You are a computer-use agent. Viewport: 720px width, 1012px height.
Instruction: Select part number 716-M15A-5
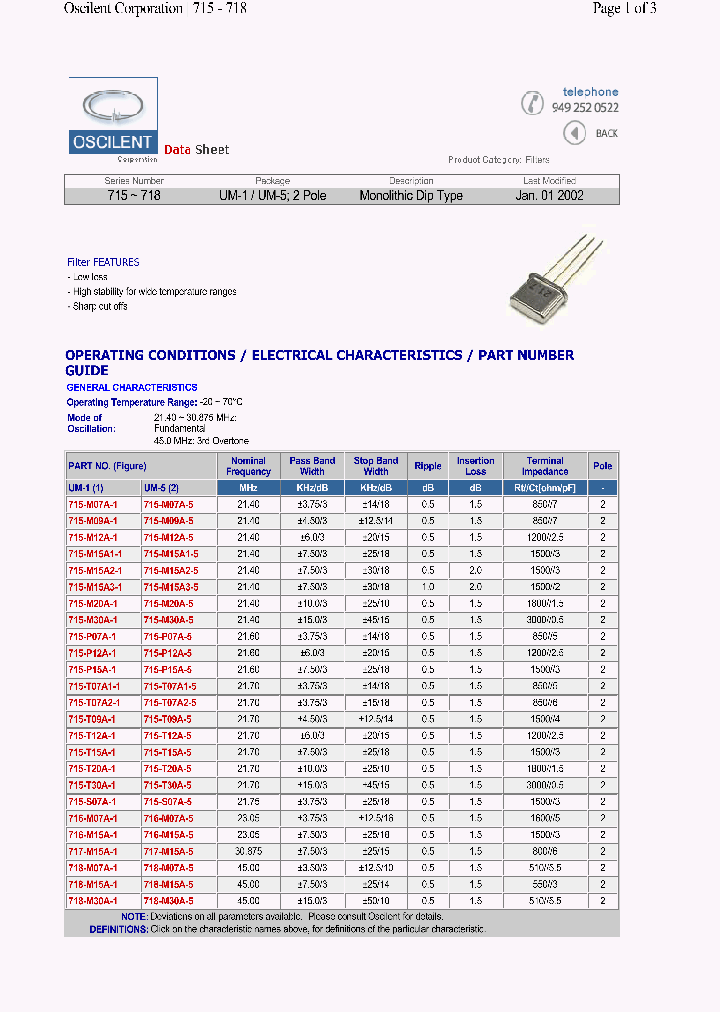click(168, 835)
